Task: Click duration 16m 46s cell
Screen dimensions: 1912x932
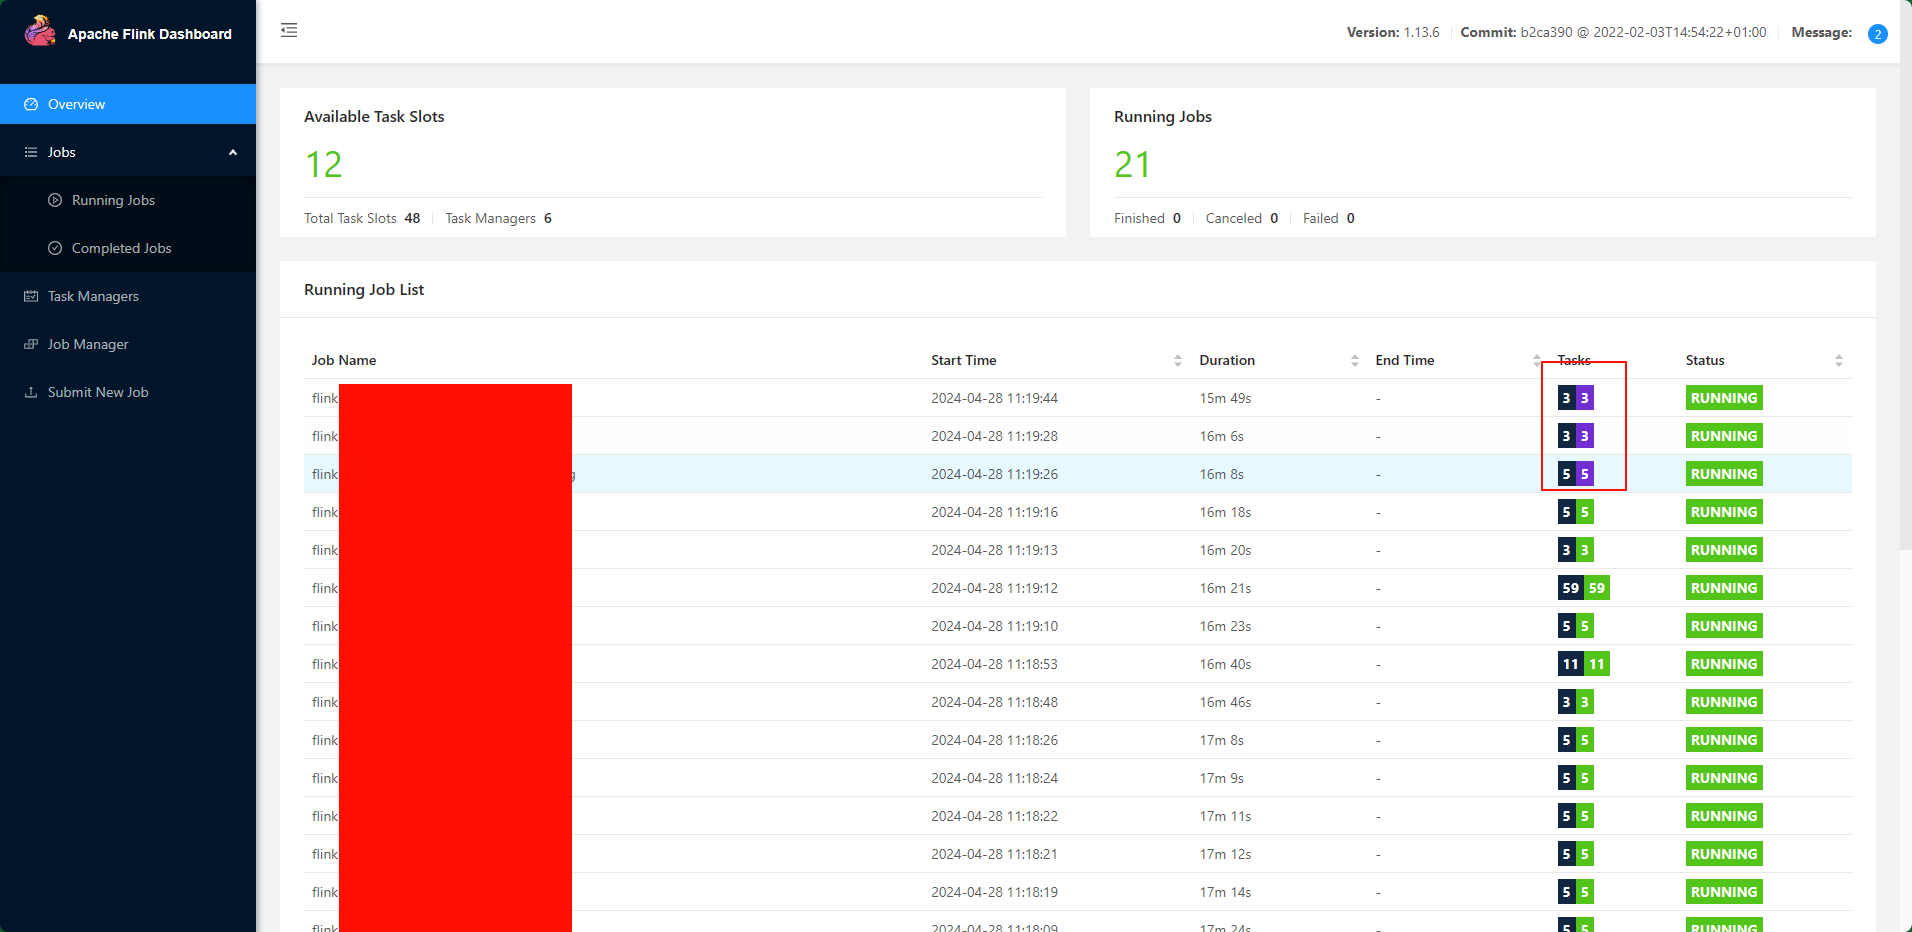Action: pyautogui.click(x=1225, y=702)
